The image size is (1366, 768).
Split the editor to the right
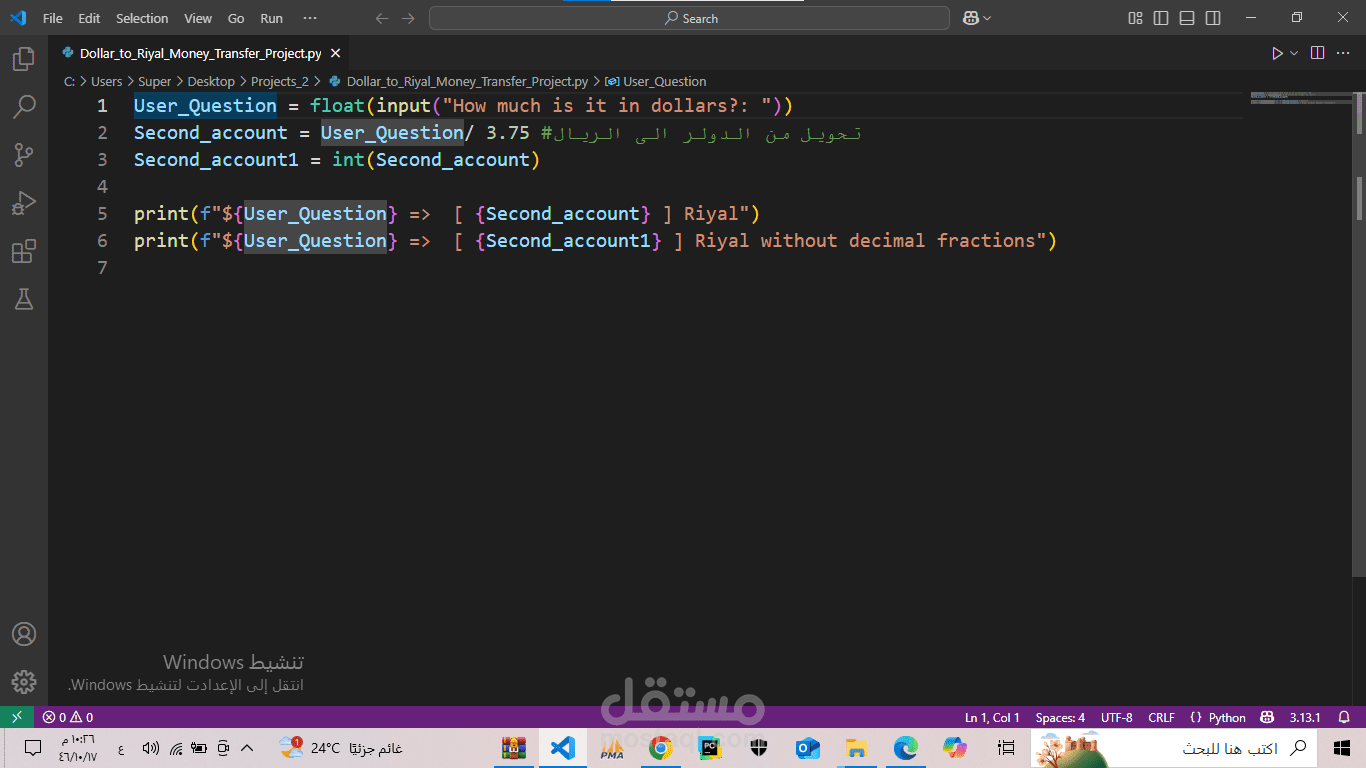point(1318,53)
